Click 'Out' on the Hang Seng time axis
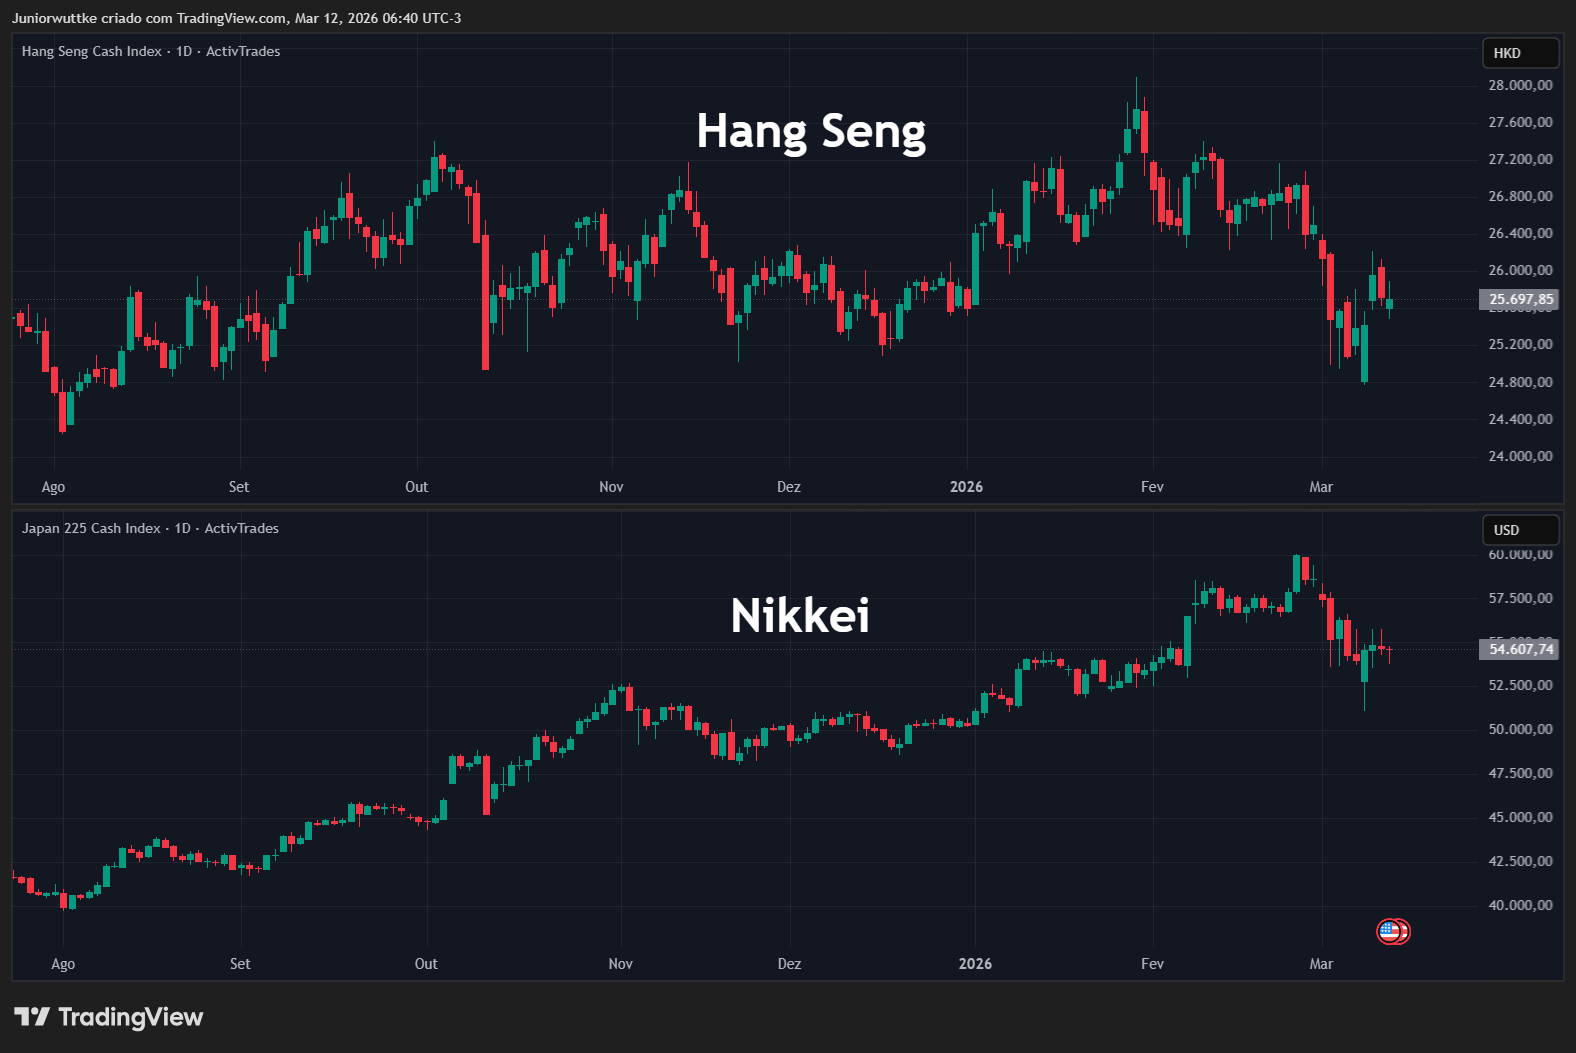 click(x=417, y=487)
